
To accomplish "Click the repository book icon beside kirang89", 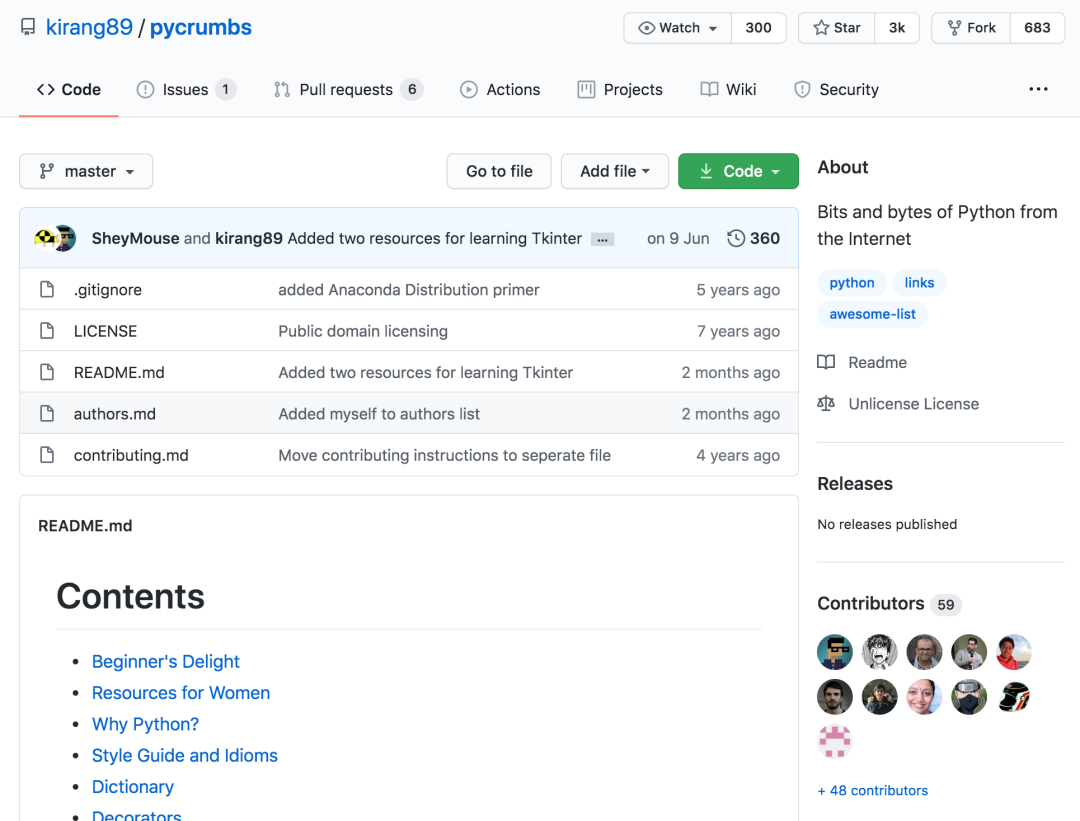I will pyautogui.click(x=28, y=28).
